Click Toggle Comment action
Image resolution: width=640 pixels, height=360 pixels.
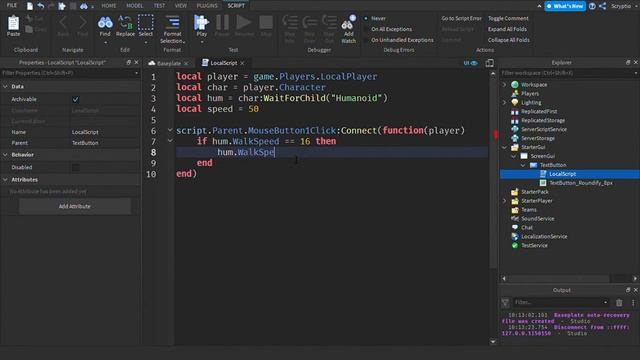coord(508,18)
